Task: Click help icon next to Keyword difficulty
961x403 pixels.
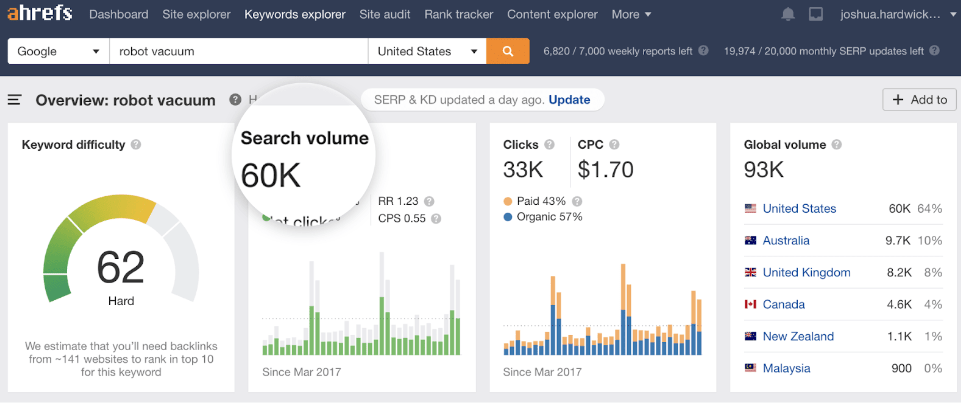Action: tap(136, 145)
